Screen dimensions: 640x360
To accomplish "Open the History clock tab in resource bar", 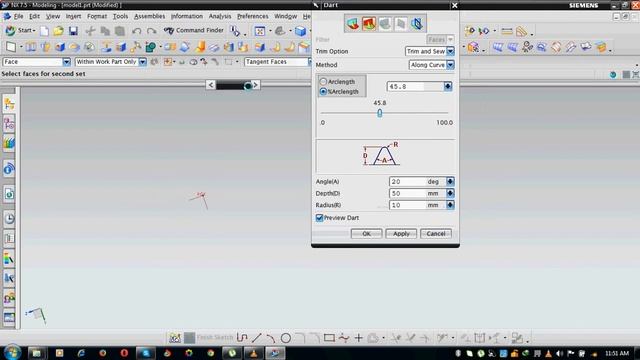I will (9, 219).
